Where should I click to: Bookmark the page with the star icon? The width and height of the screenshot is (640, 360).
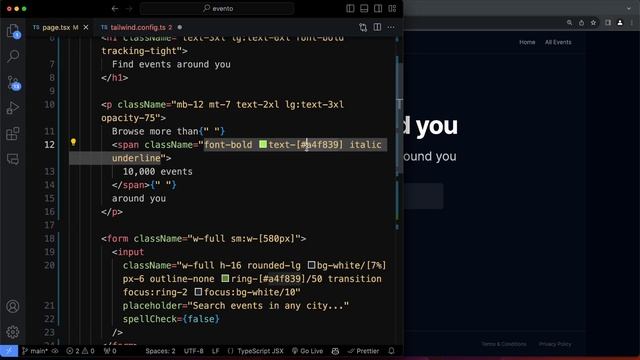coord(593,23)
